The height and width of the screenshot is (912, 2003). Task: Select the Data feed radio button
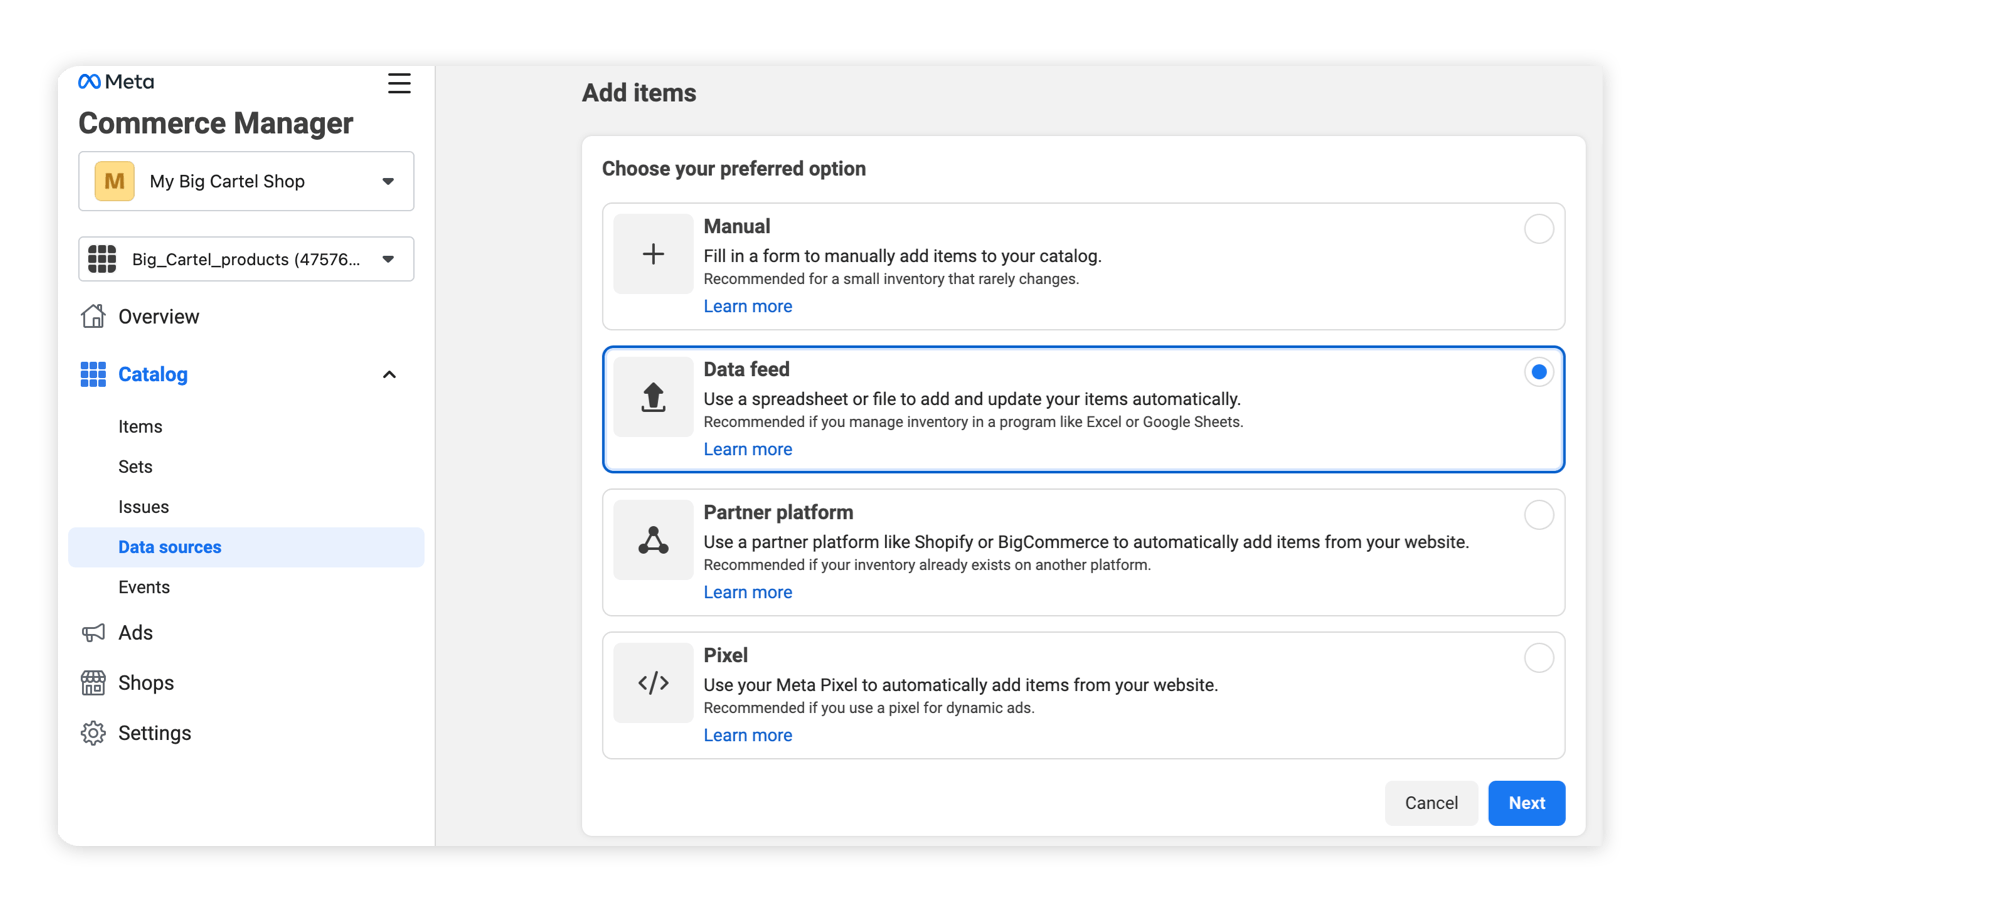point(1539,372)
